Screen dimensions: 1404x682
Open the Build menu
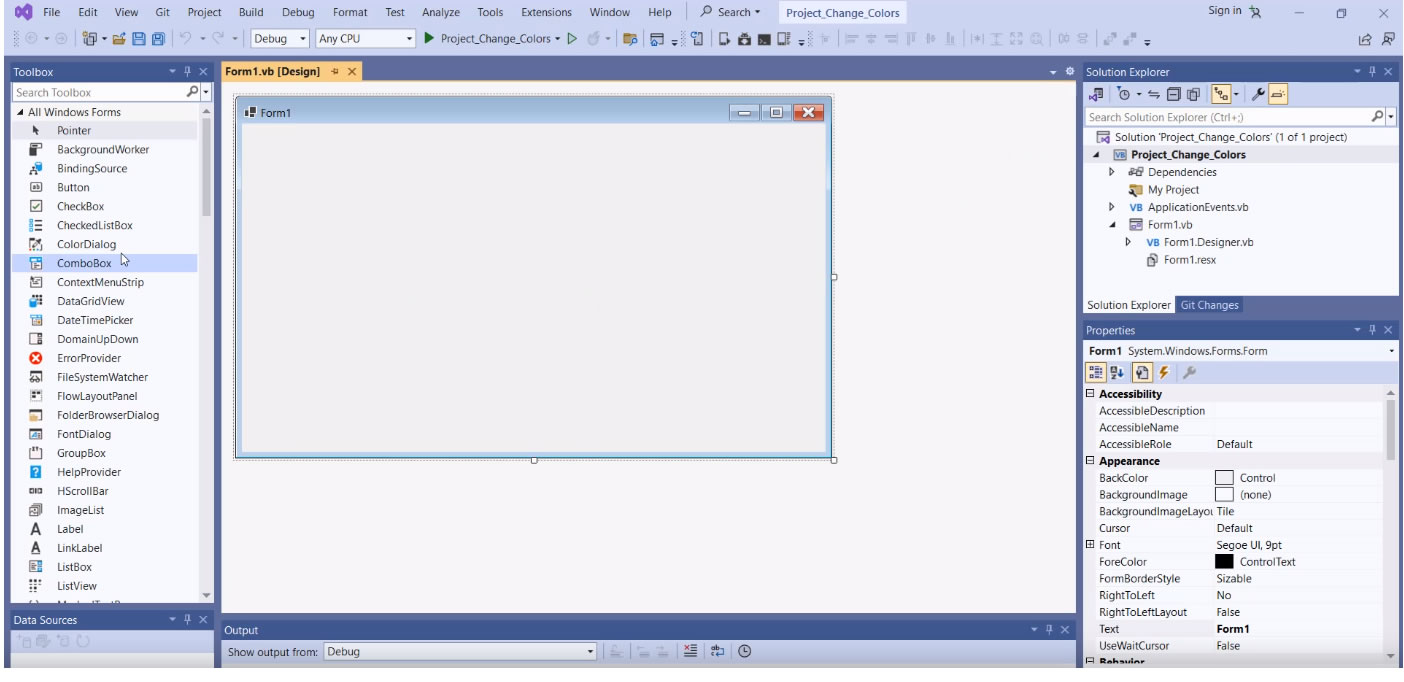pyautogui.click(x=251, y=12)
